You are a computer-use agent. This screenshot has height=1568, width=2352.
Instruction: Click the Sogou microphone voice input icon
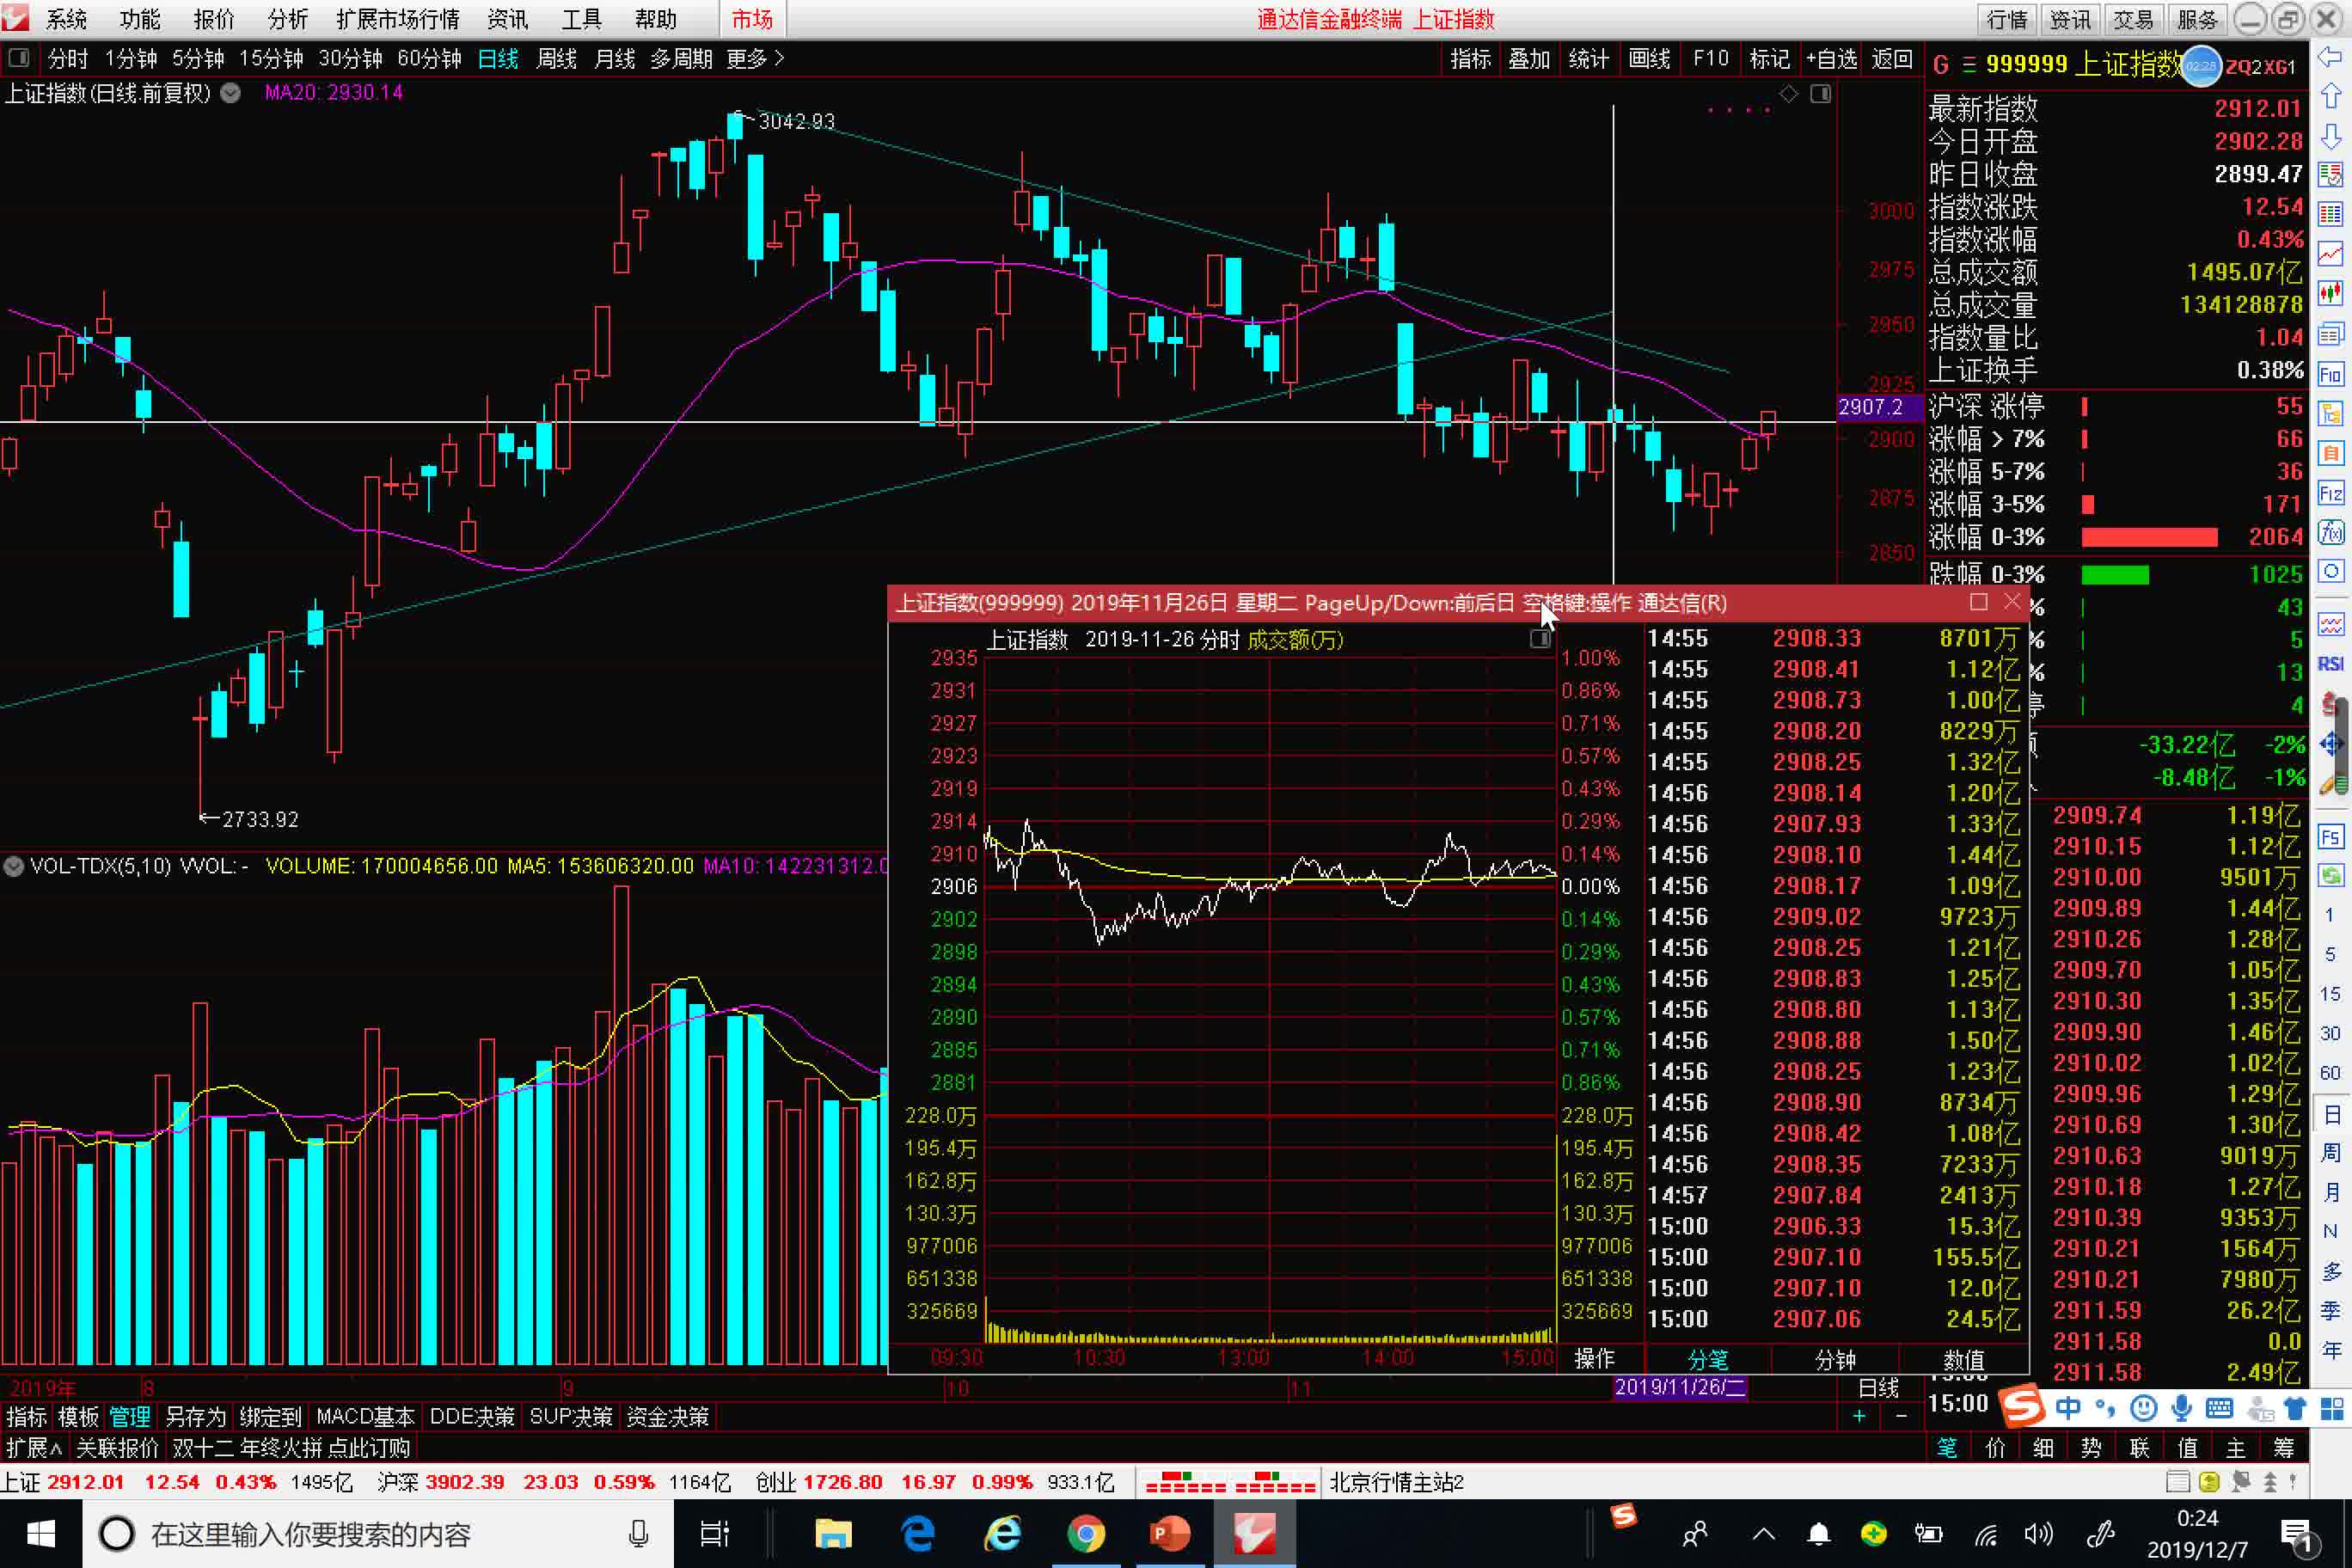tap(2181, 1409)
